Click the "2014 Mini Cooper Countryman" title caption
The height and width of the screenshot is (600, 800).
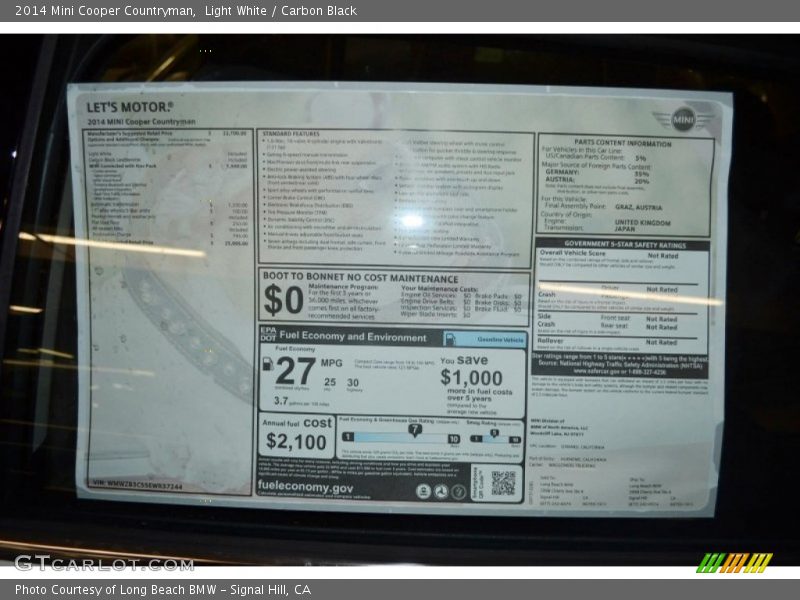tap(105, 11)
